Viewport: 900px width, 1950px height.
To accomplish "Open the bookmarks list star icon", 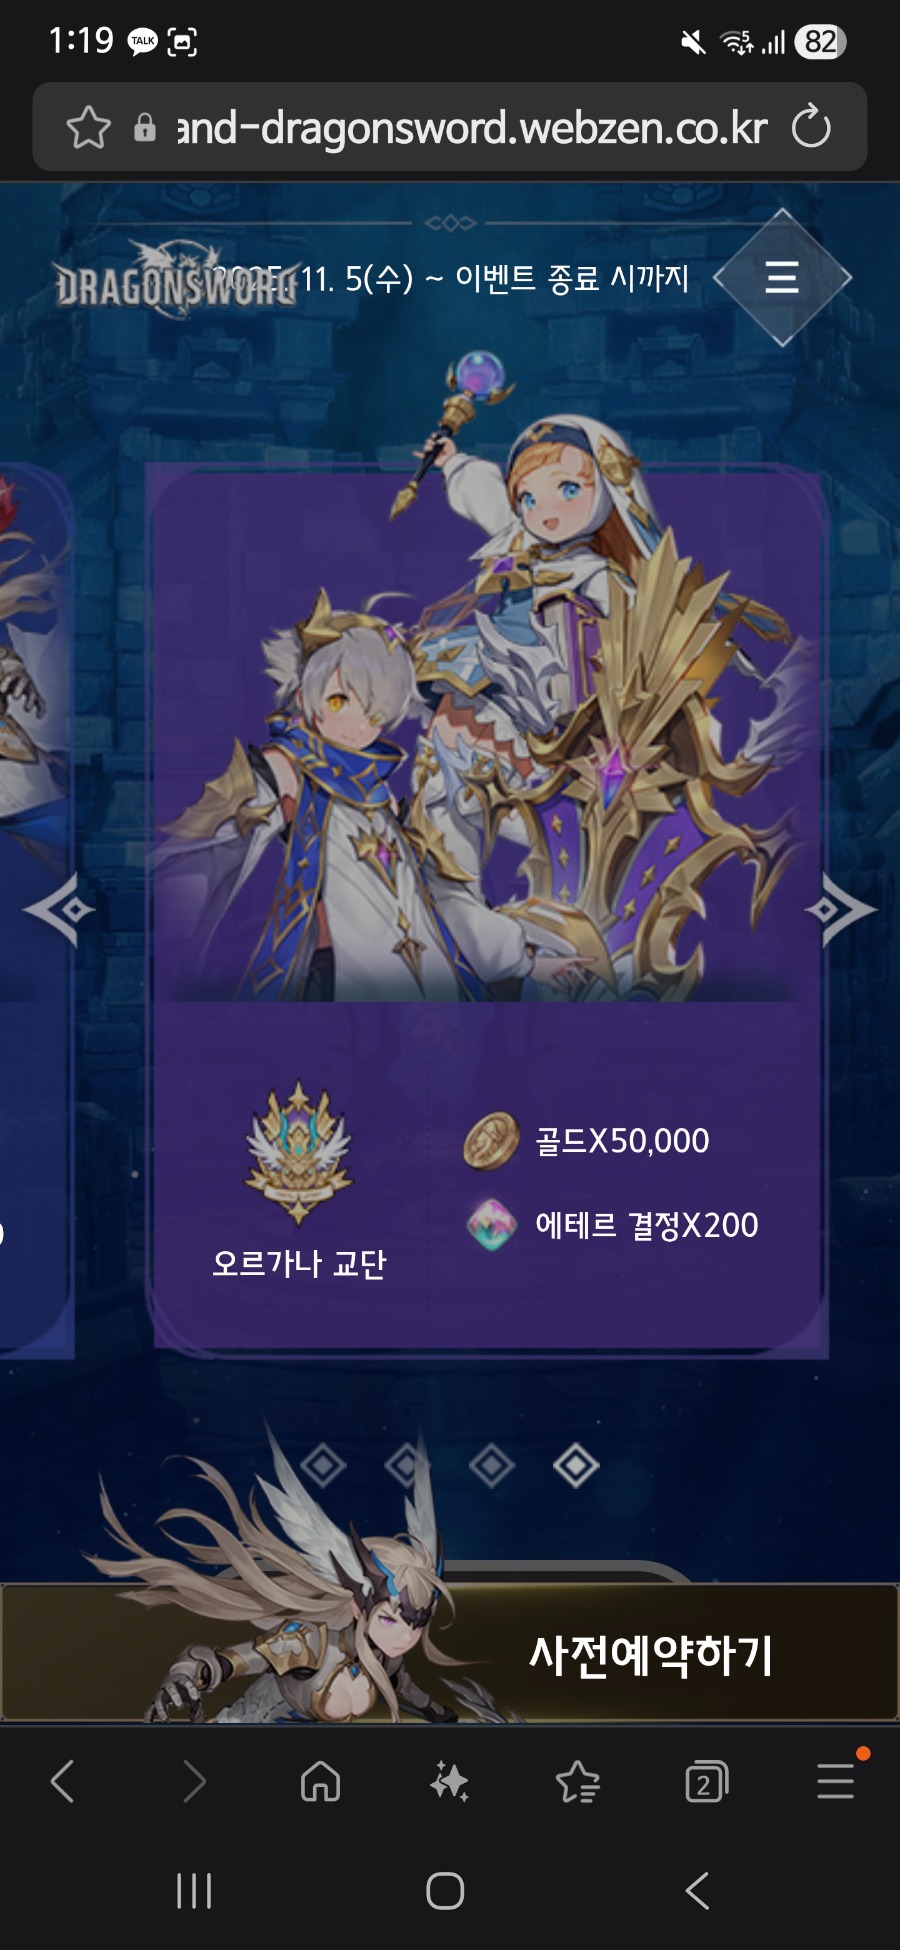I will [577, 1781].
